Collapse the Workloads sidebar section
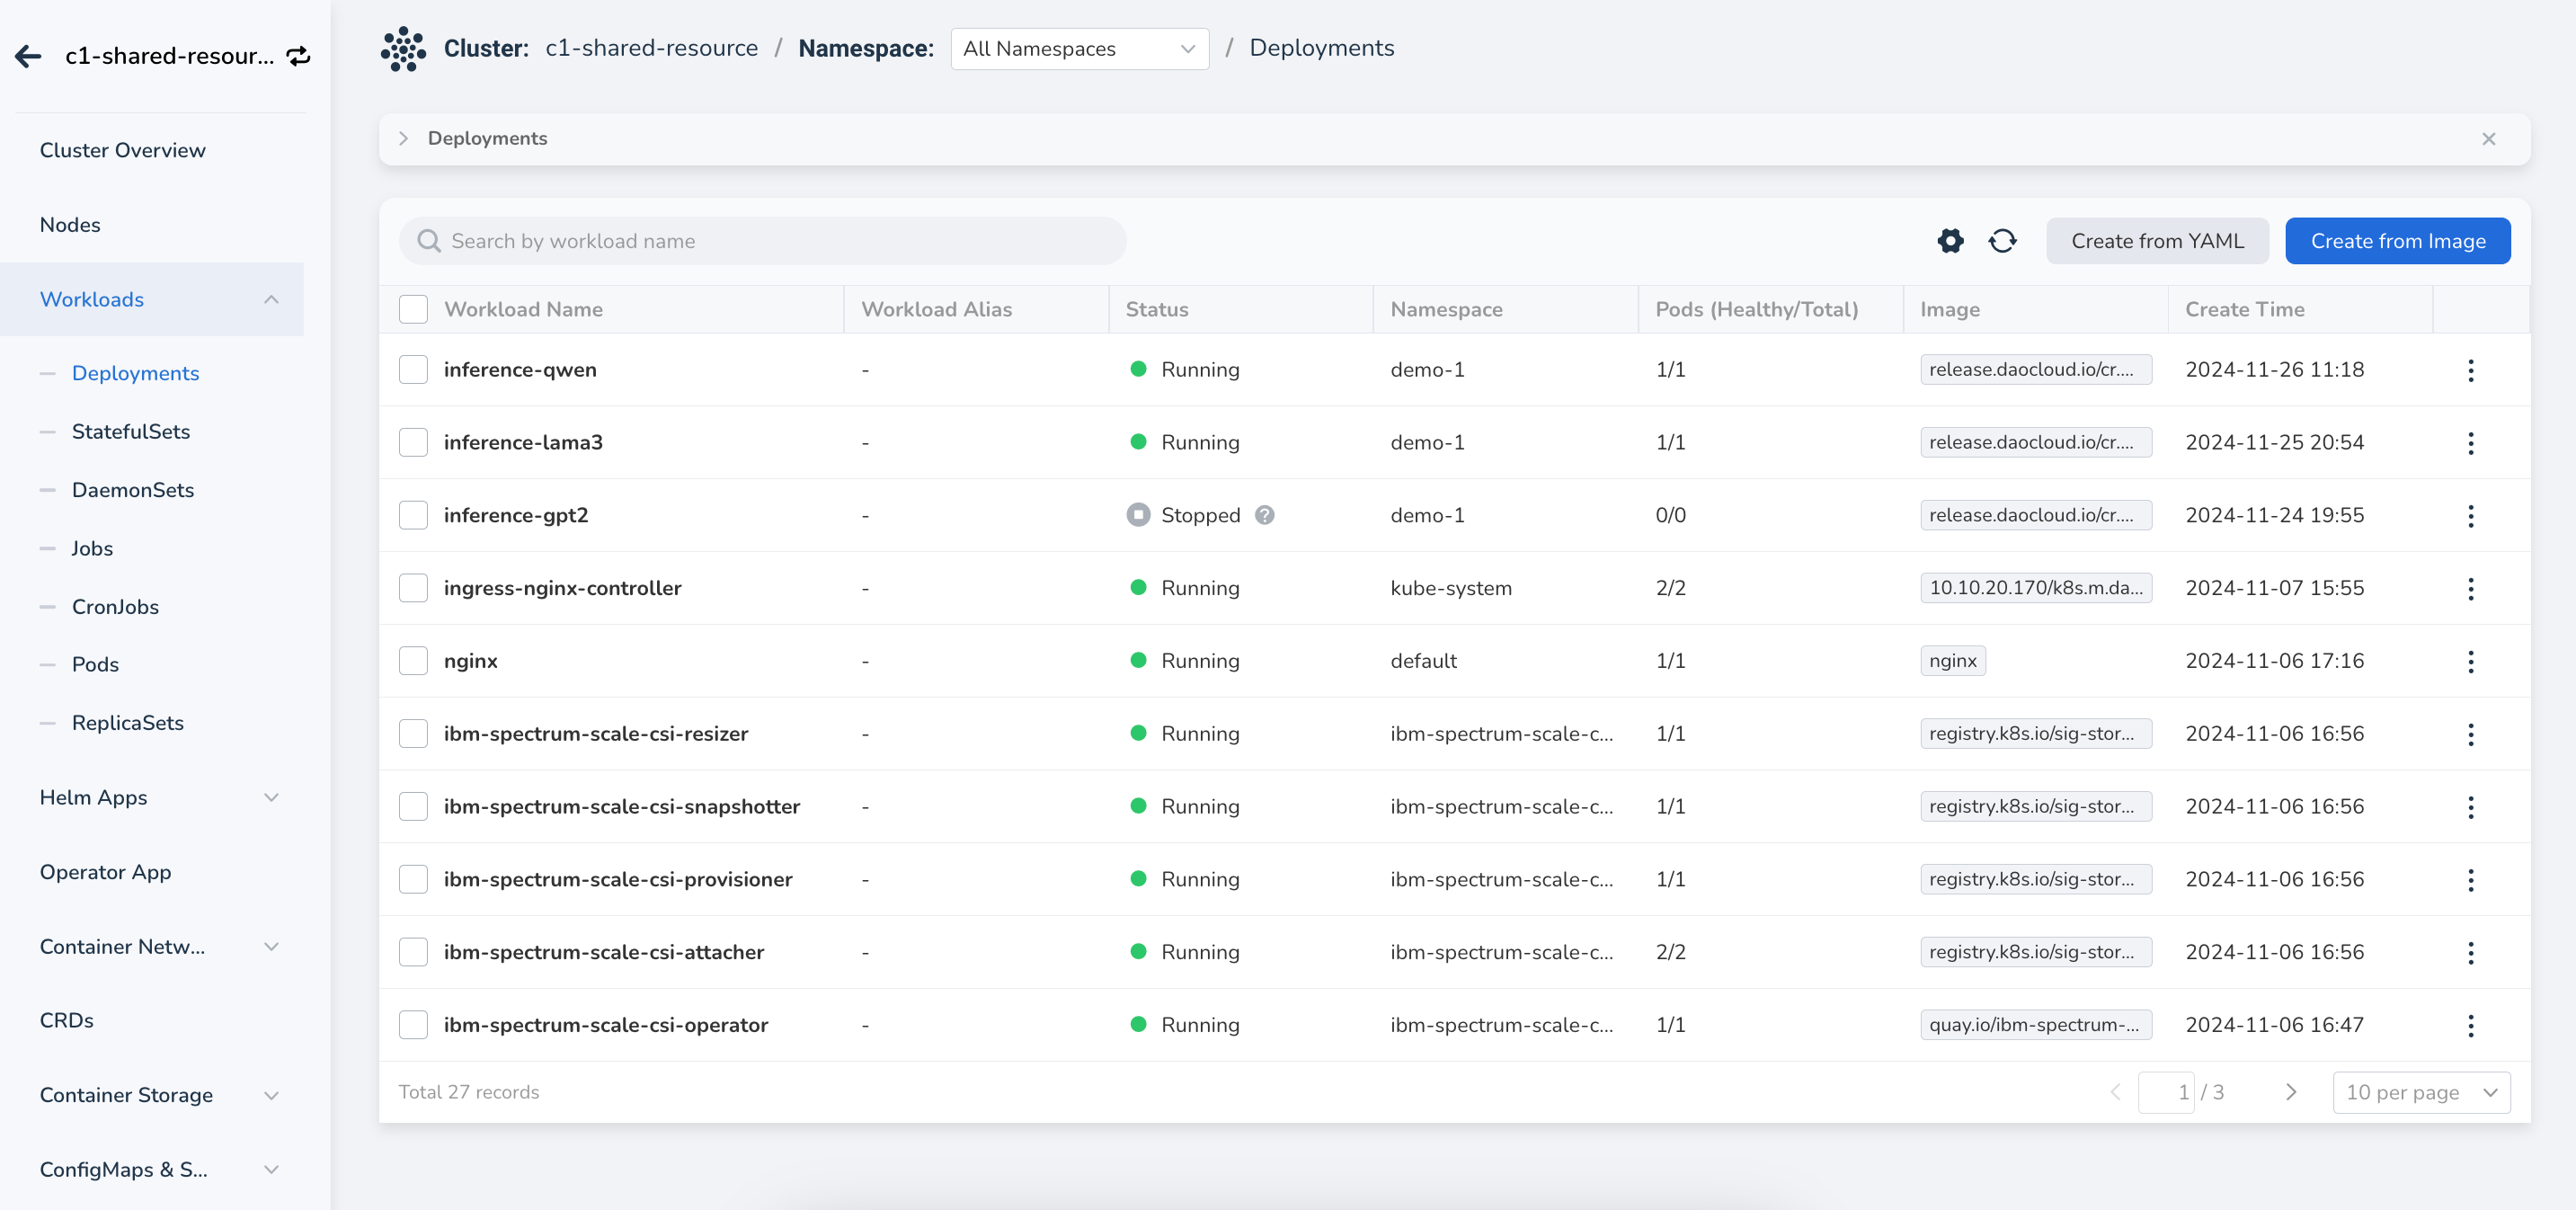The height and width of the screenshot is (1210, 2576). pos(271,300)
